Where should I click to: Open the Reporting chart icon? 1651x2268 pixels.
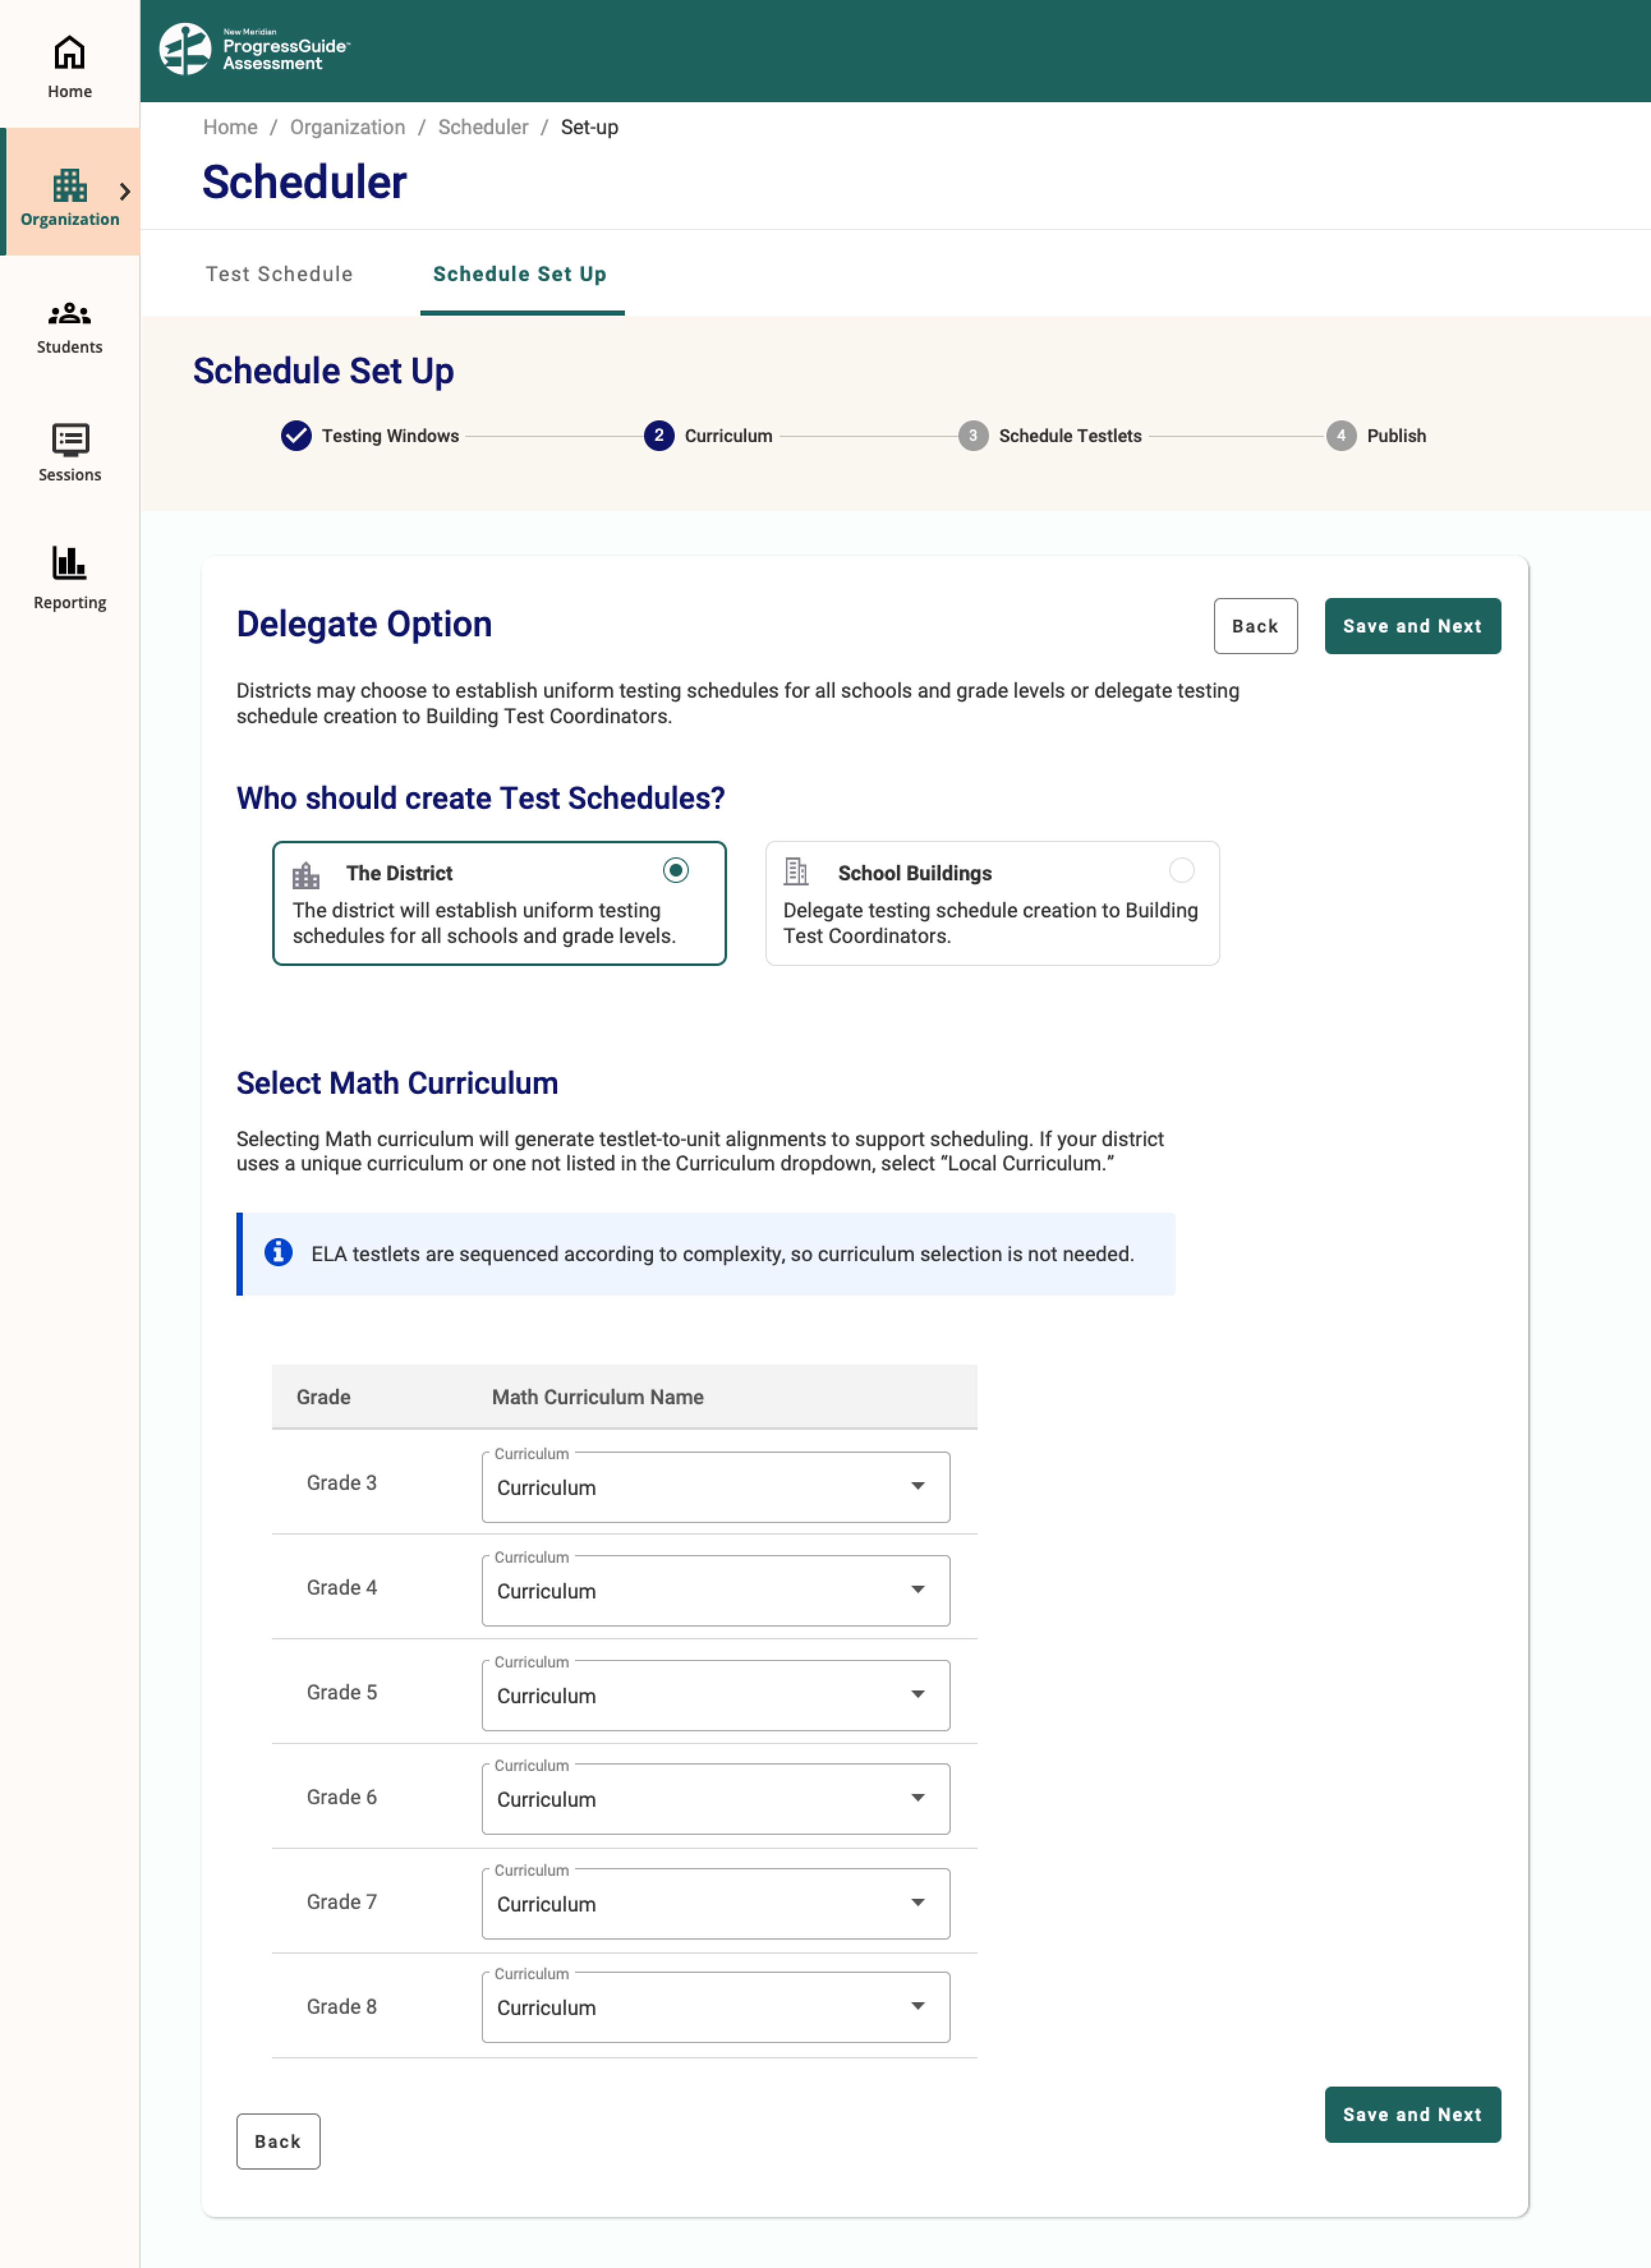[x=69, y=563]
